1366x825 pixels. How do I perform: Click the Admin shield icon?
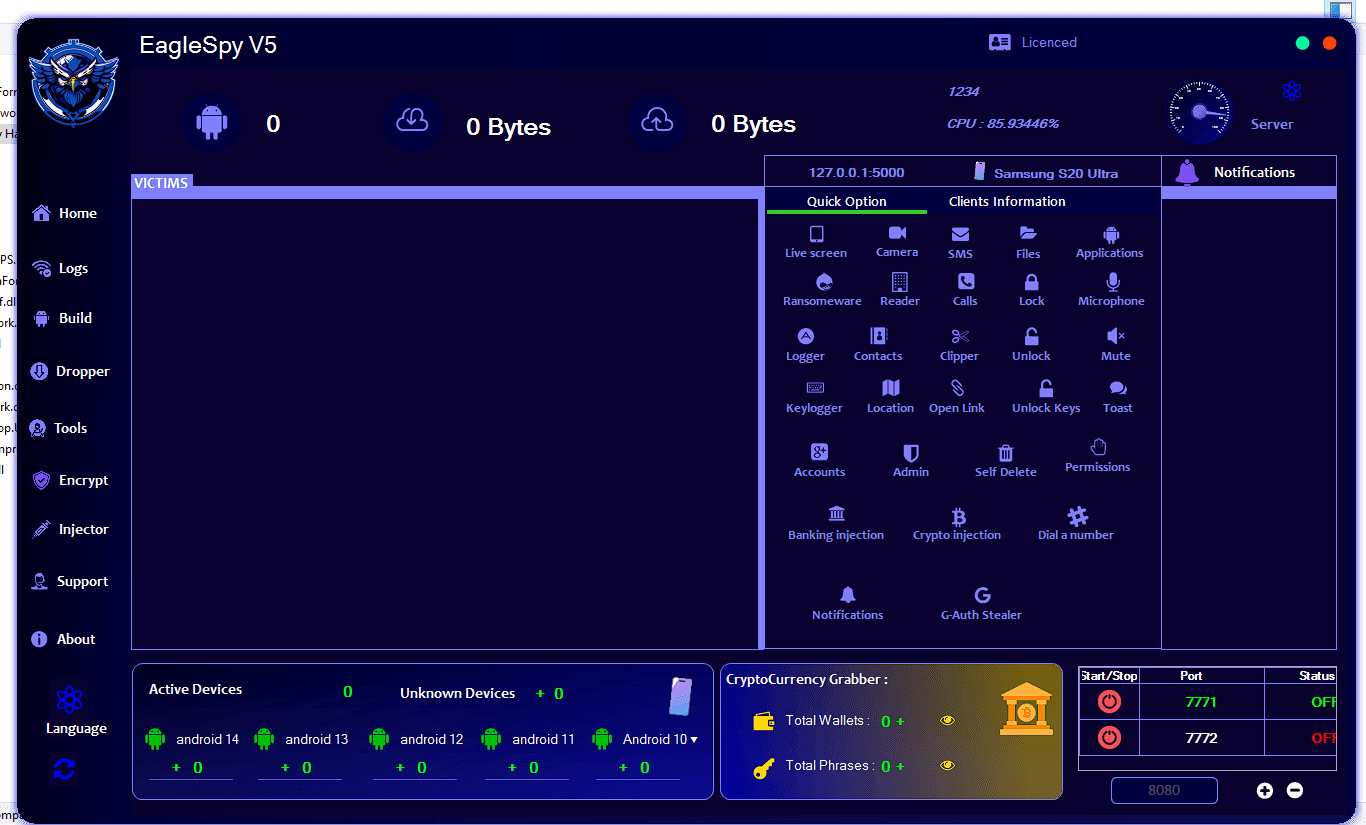tap(911, 453)
